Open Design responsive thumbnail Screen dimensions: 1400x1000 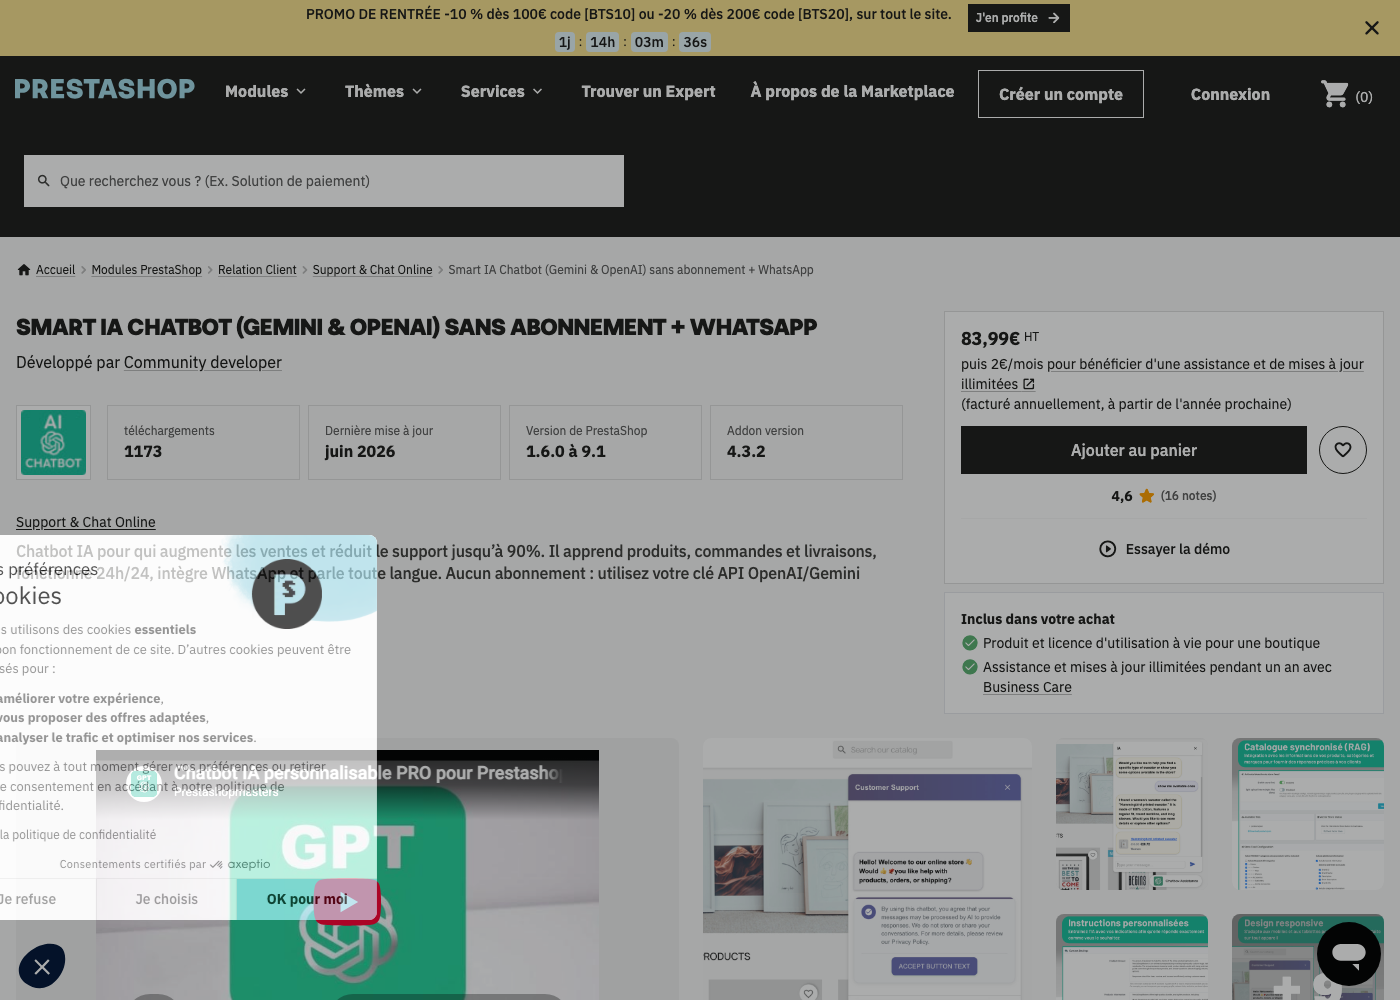[x=1308, y=957]
